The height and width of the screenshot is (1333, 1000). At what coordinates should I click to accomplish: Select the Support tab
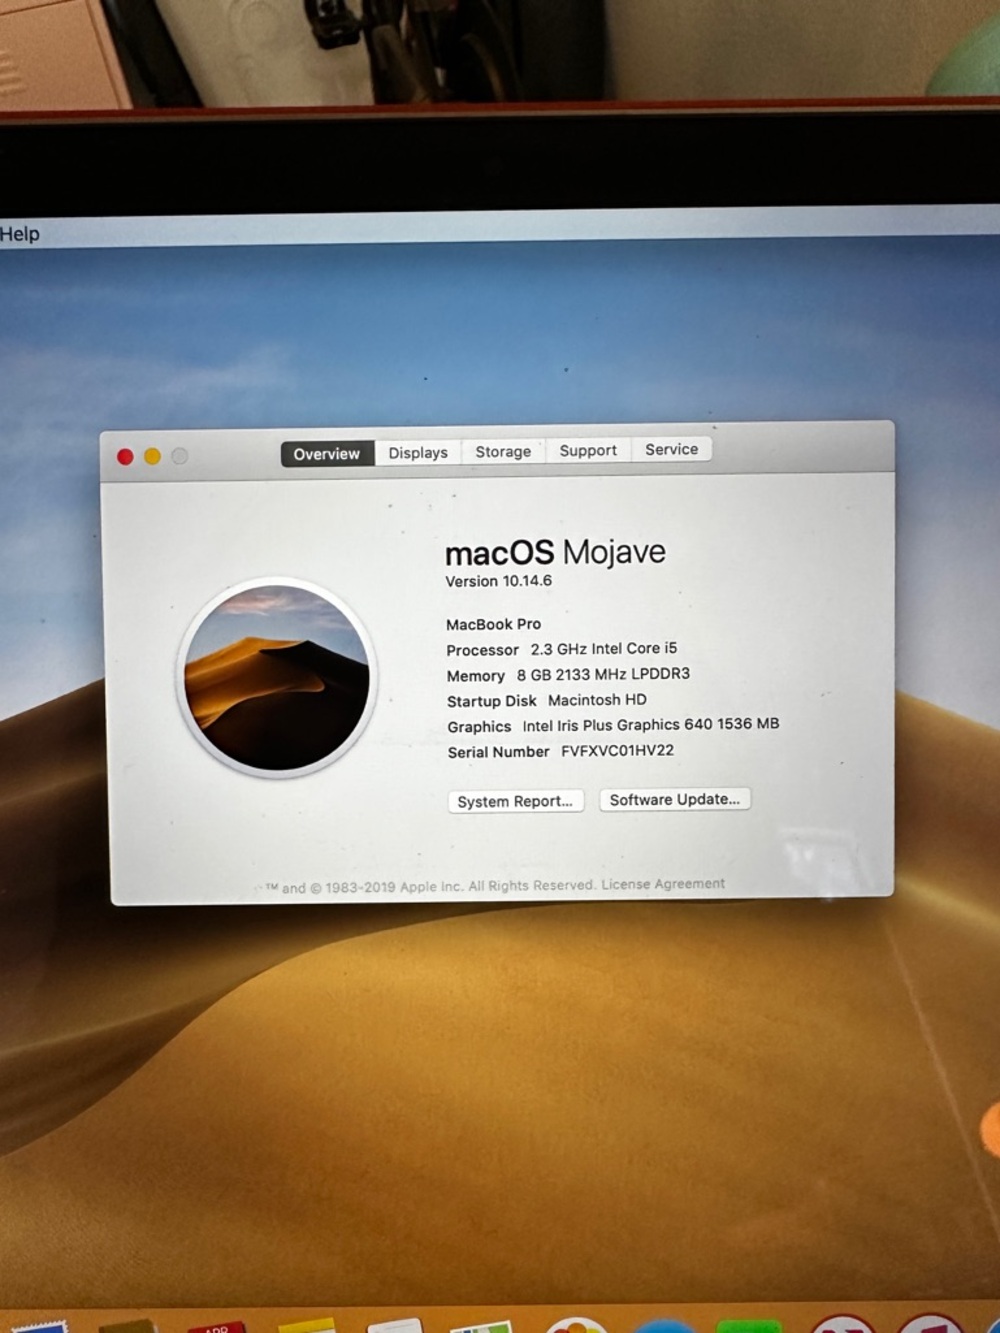point(588,450)
